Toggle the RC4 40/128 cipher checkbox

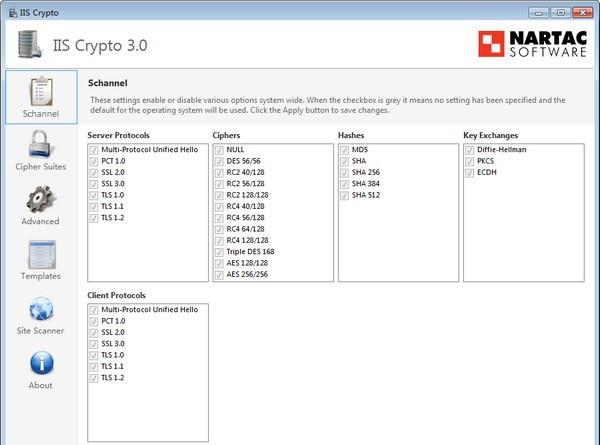(x=219, y=207)
